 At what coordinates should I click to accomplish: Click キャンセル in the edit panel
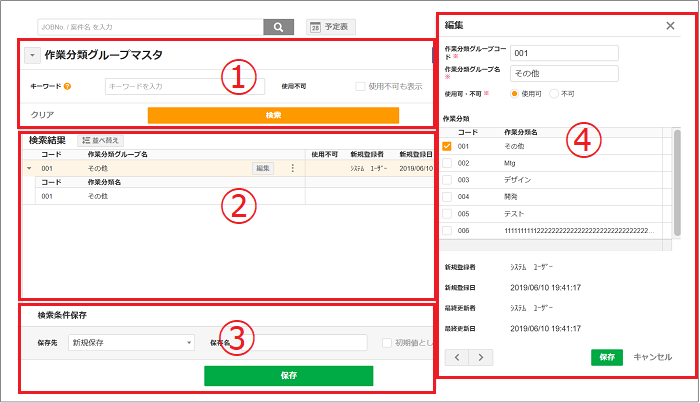[x=652, y=356]
